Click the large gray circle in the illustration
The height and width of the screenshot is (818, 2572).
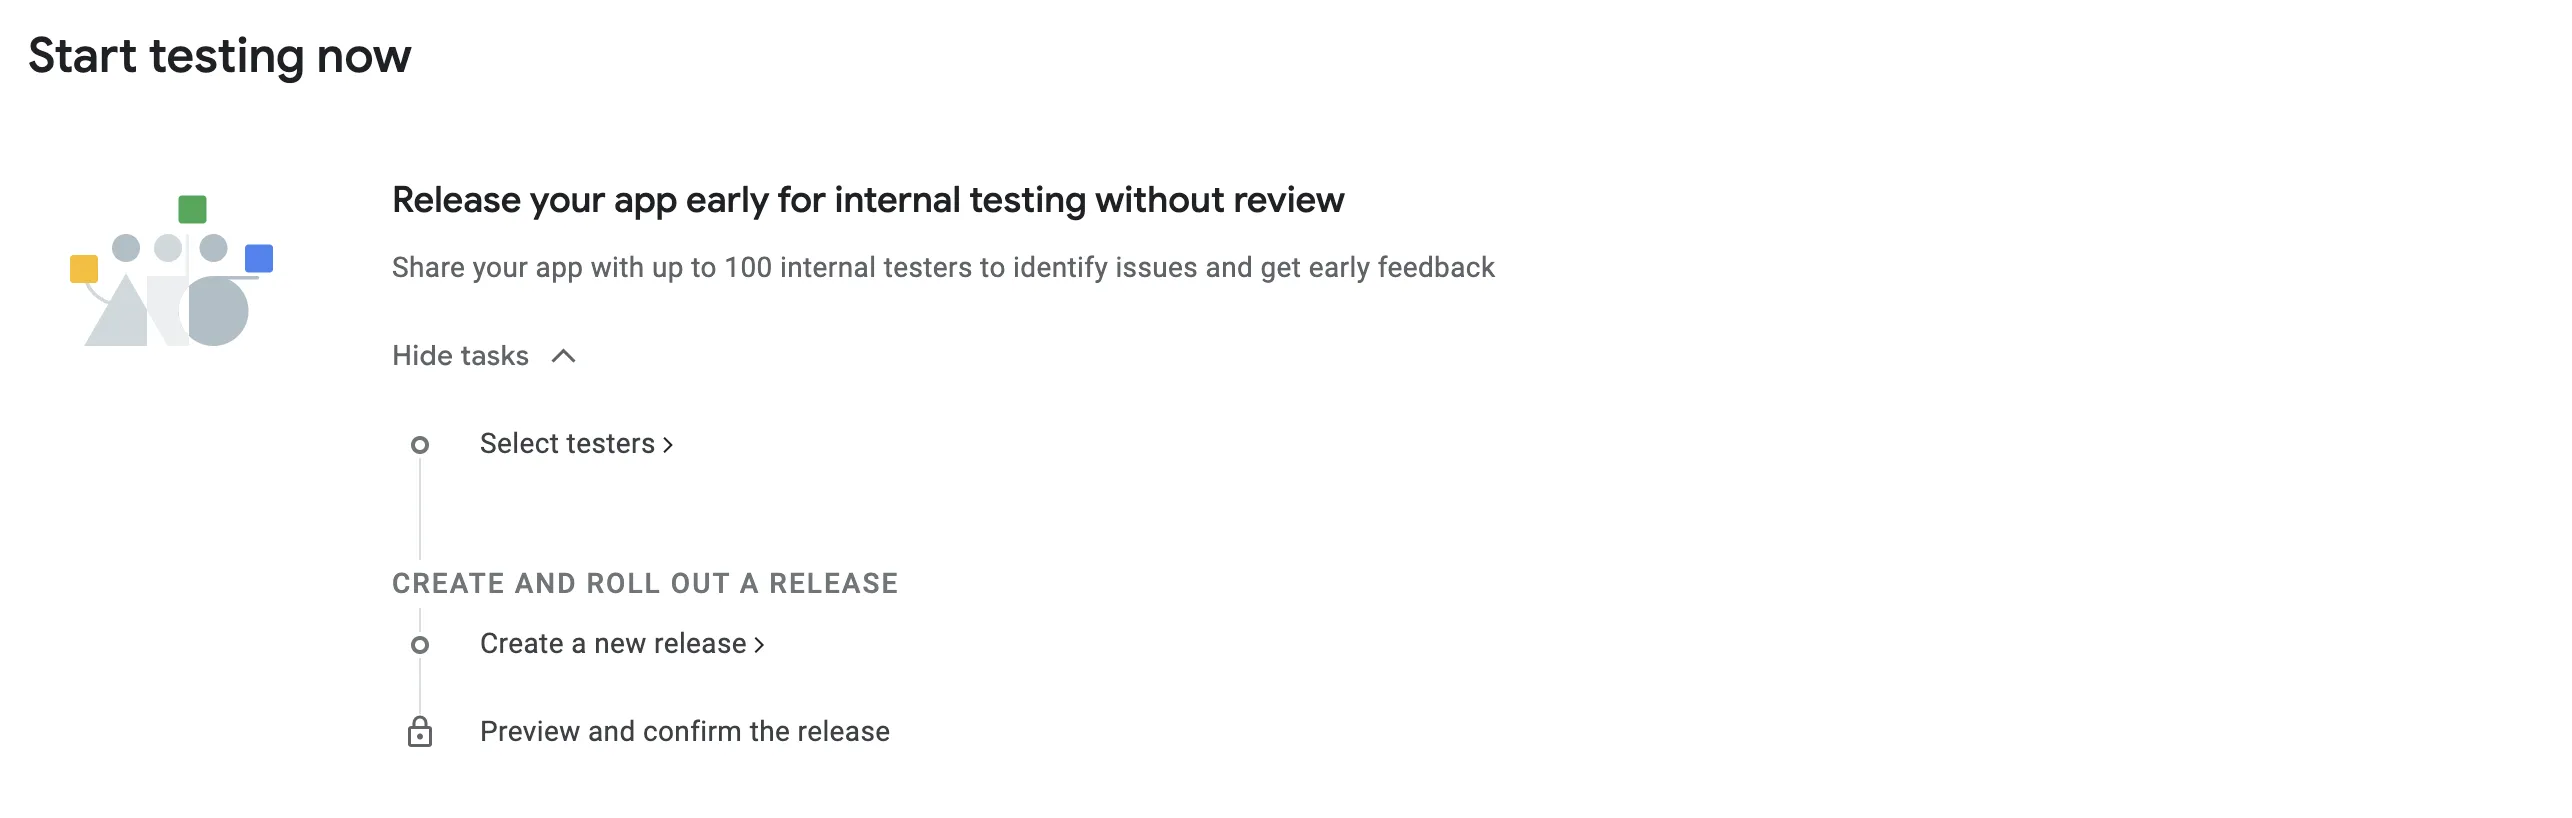(217, 312)
